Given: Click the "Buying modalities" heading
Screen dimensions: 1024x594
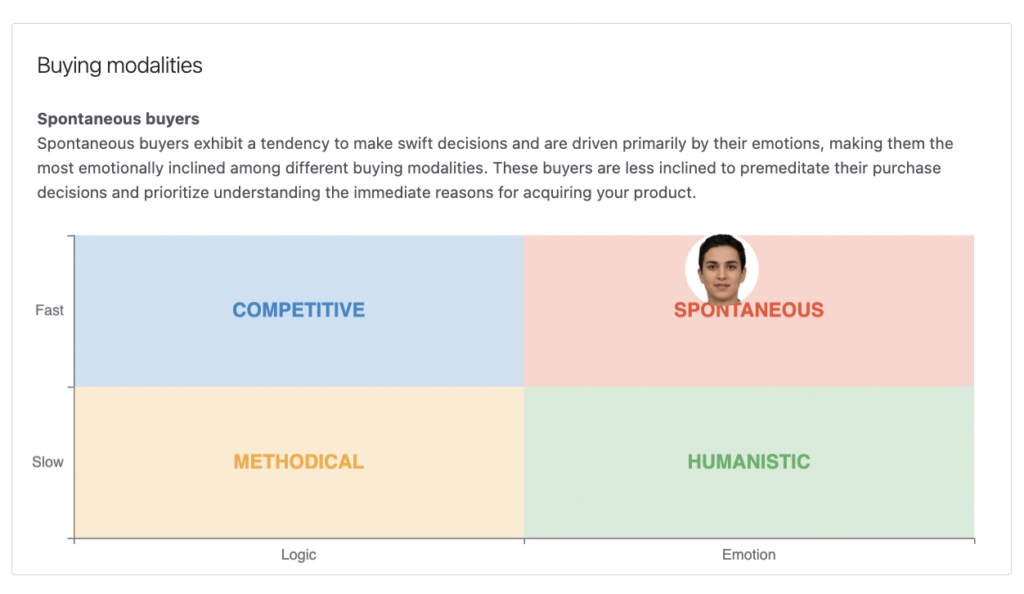Looking at the screenshot, I should (x=120, y=66).
